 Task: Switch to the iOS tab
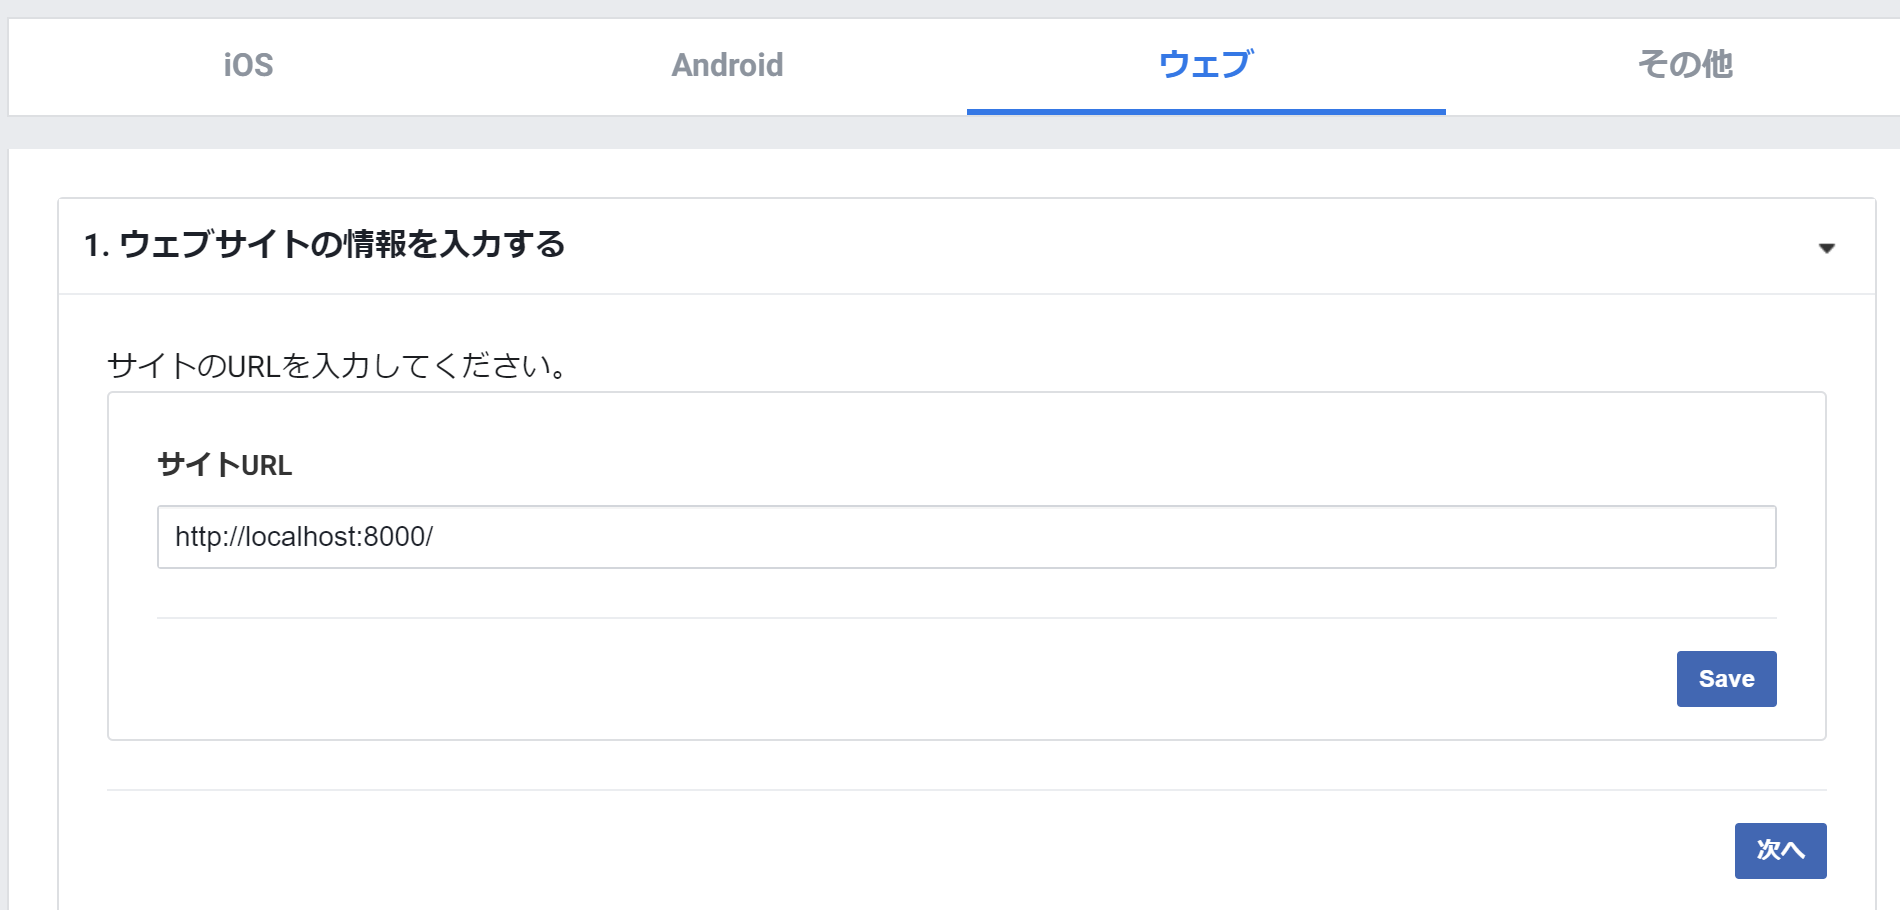click(x=248, y=65)
